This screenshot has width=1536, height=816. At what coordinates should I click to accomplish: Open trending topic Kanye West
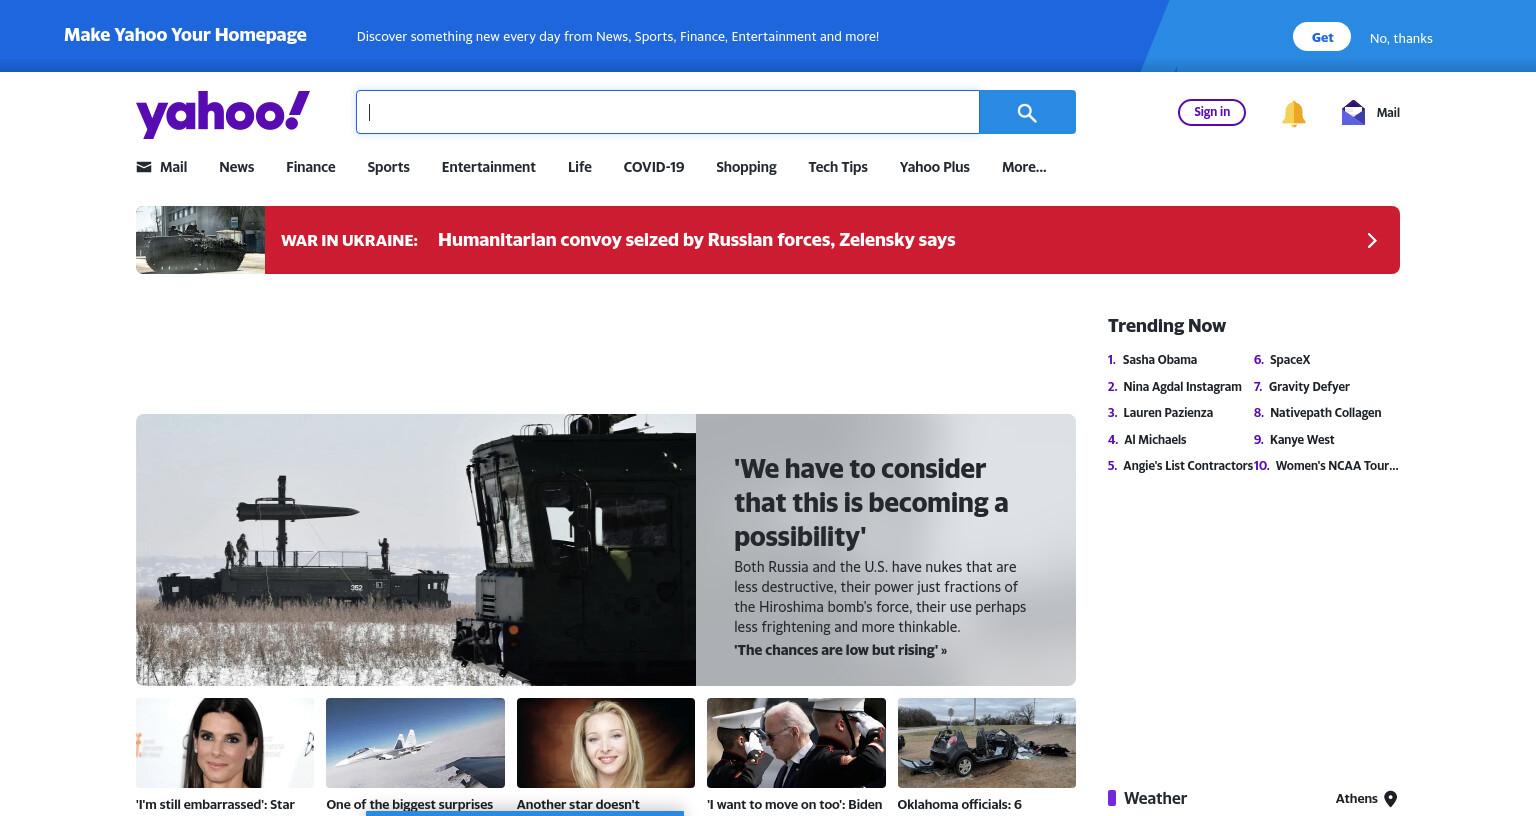(x=1302, y=440)
